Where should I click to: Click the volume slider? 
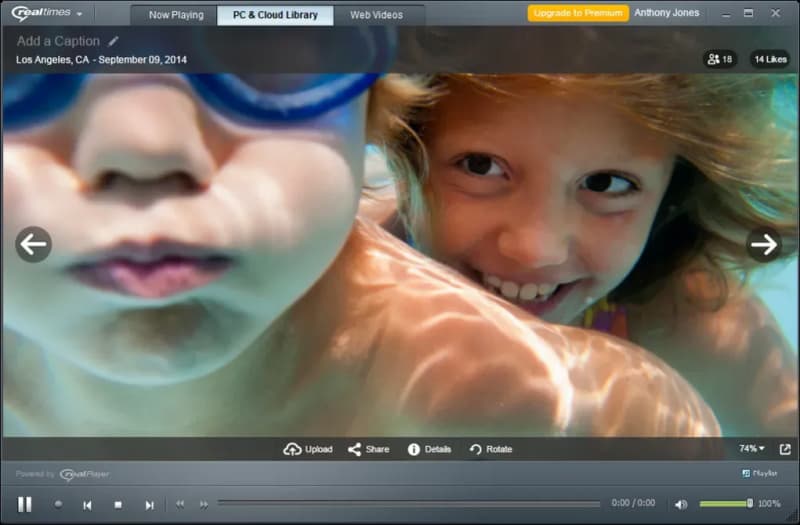click(725, 504)
